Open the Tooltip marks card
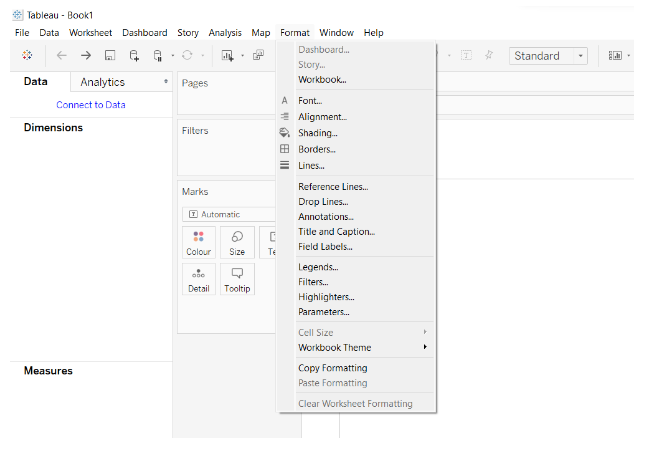Viewport: 648px width, 452px height. tap(237, 279)
